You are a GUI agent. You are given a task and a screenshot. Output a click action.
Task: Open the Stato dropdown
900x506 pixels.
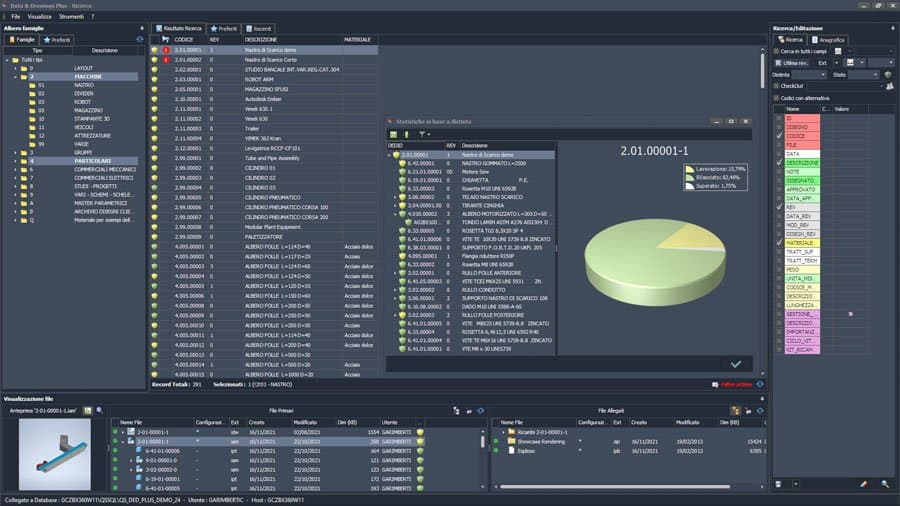(x=864, y=75)
